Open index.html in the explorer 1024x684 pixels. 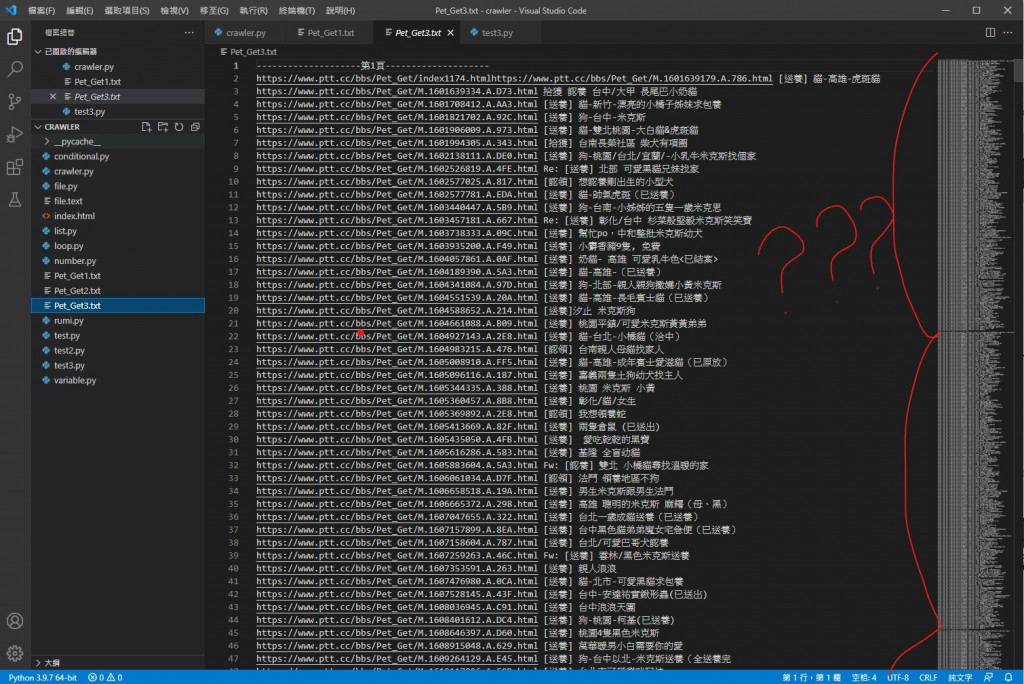point(74,216)
